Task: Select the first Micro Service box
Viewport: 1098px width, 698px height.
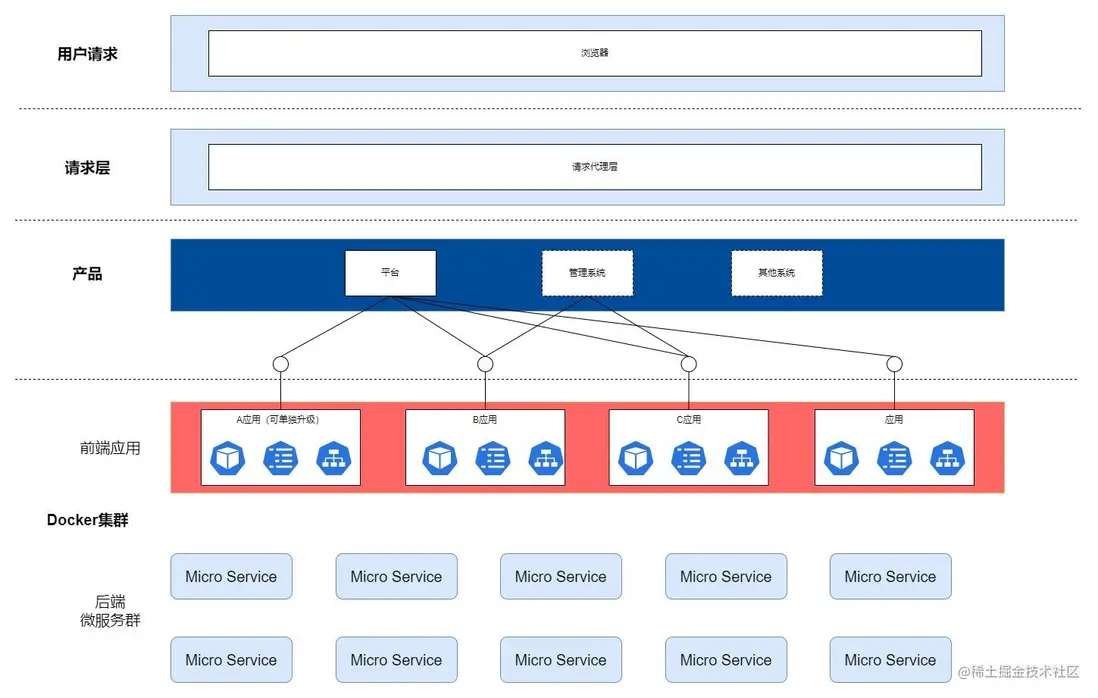Action: (x=231, y=577)
